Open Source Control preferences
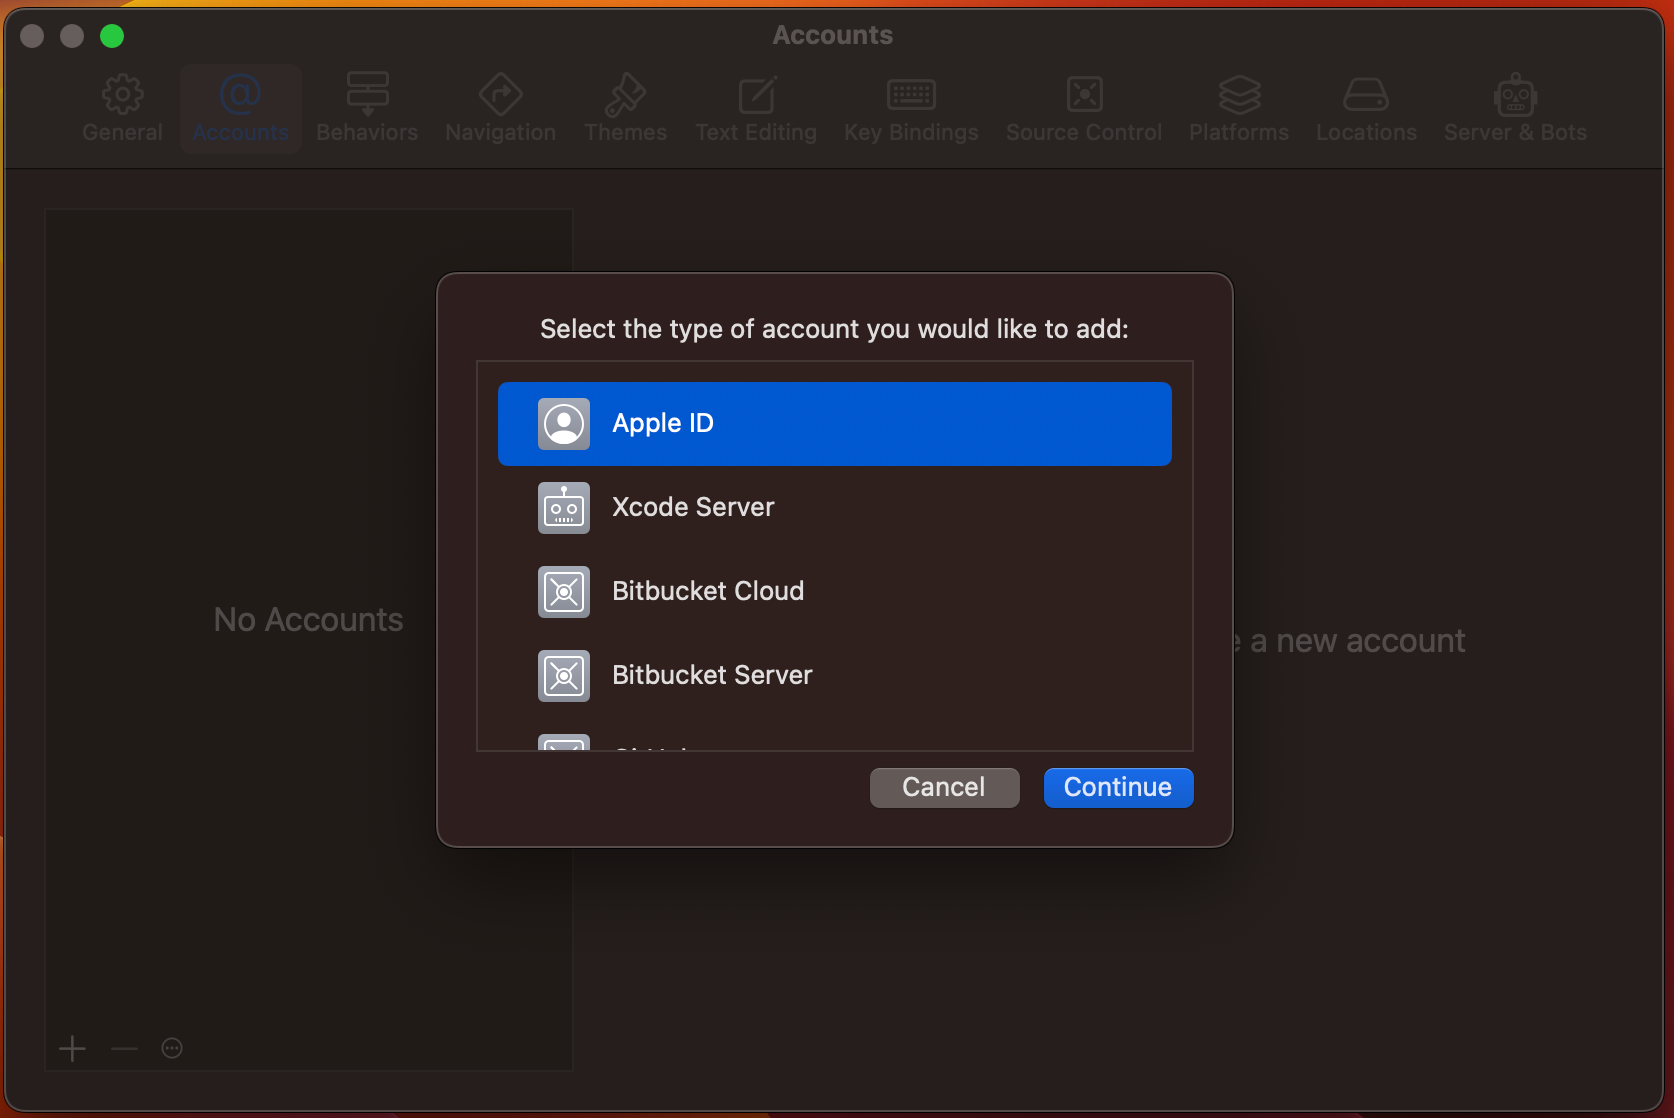This screenshot has height=1118, width=1674. point(1084,108)
